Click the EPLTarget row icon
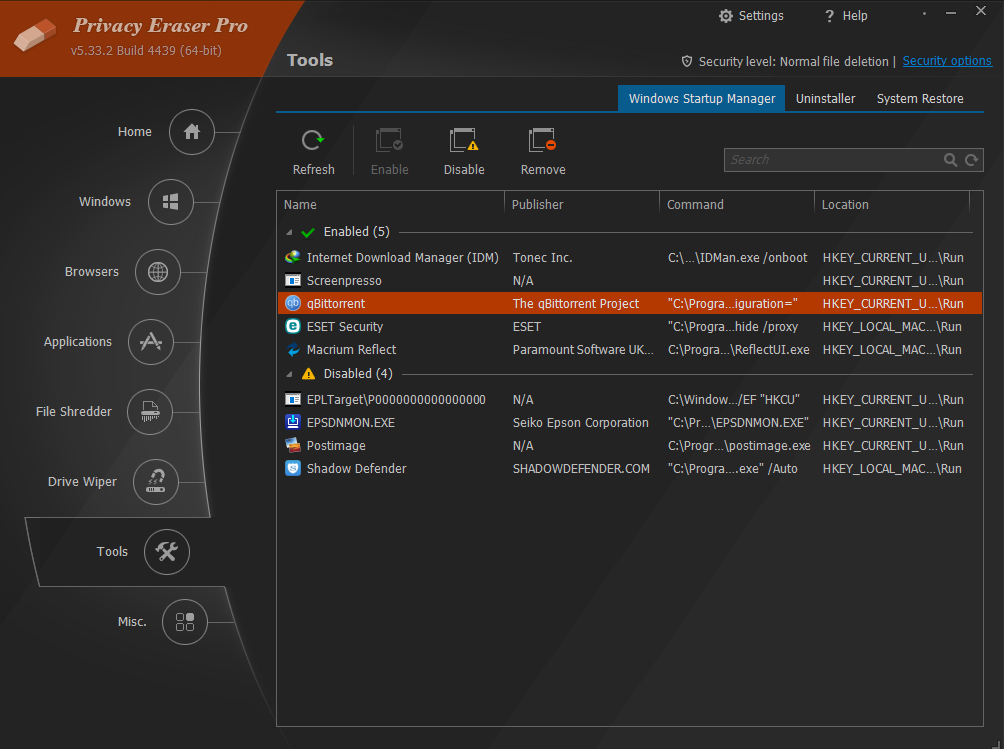This screenshot has width=1004, height=749. click(293, 399)
